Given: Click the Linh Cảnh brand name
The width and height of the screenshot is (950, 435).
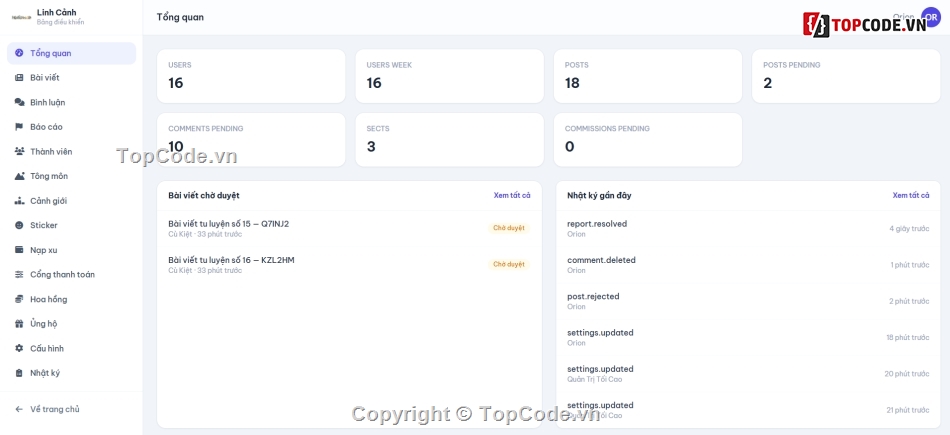Looking at the screenshot, I should point(56,12).
